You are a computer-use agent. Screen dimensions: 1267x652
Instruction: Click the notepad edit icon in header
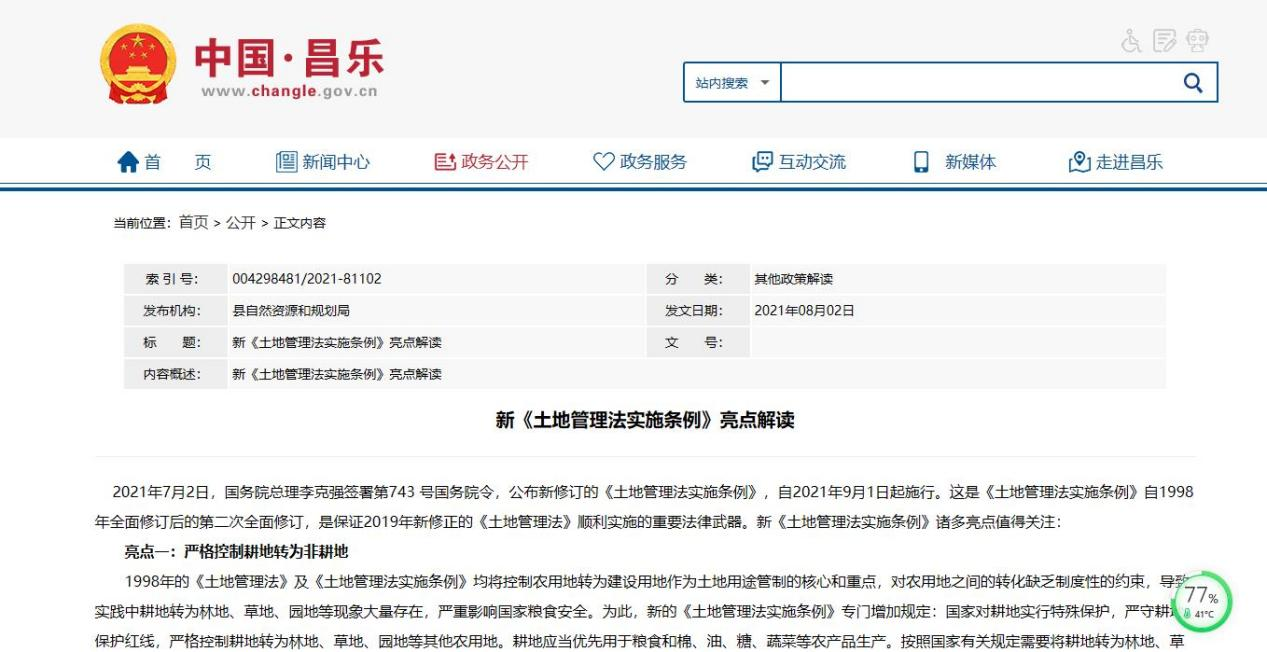1164,42
